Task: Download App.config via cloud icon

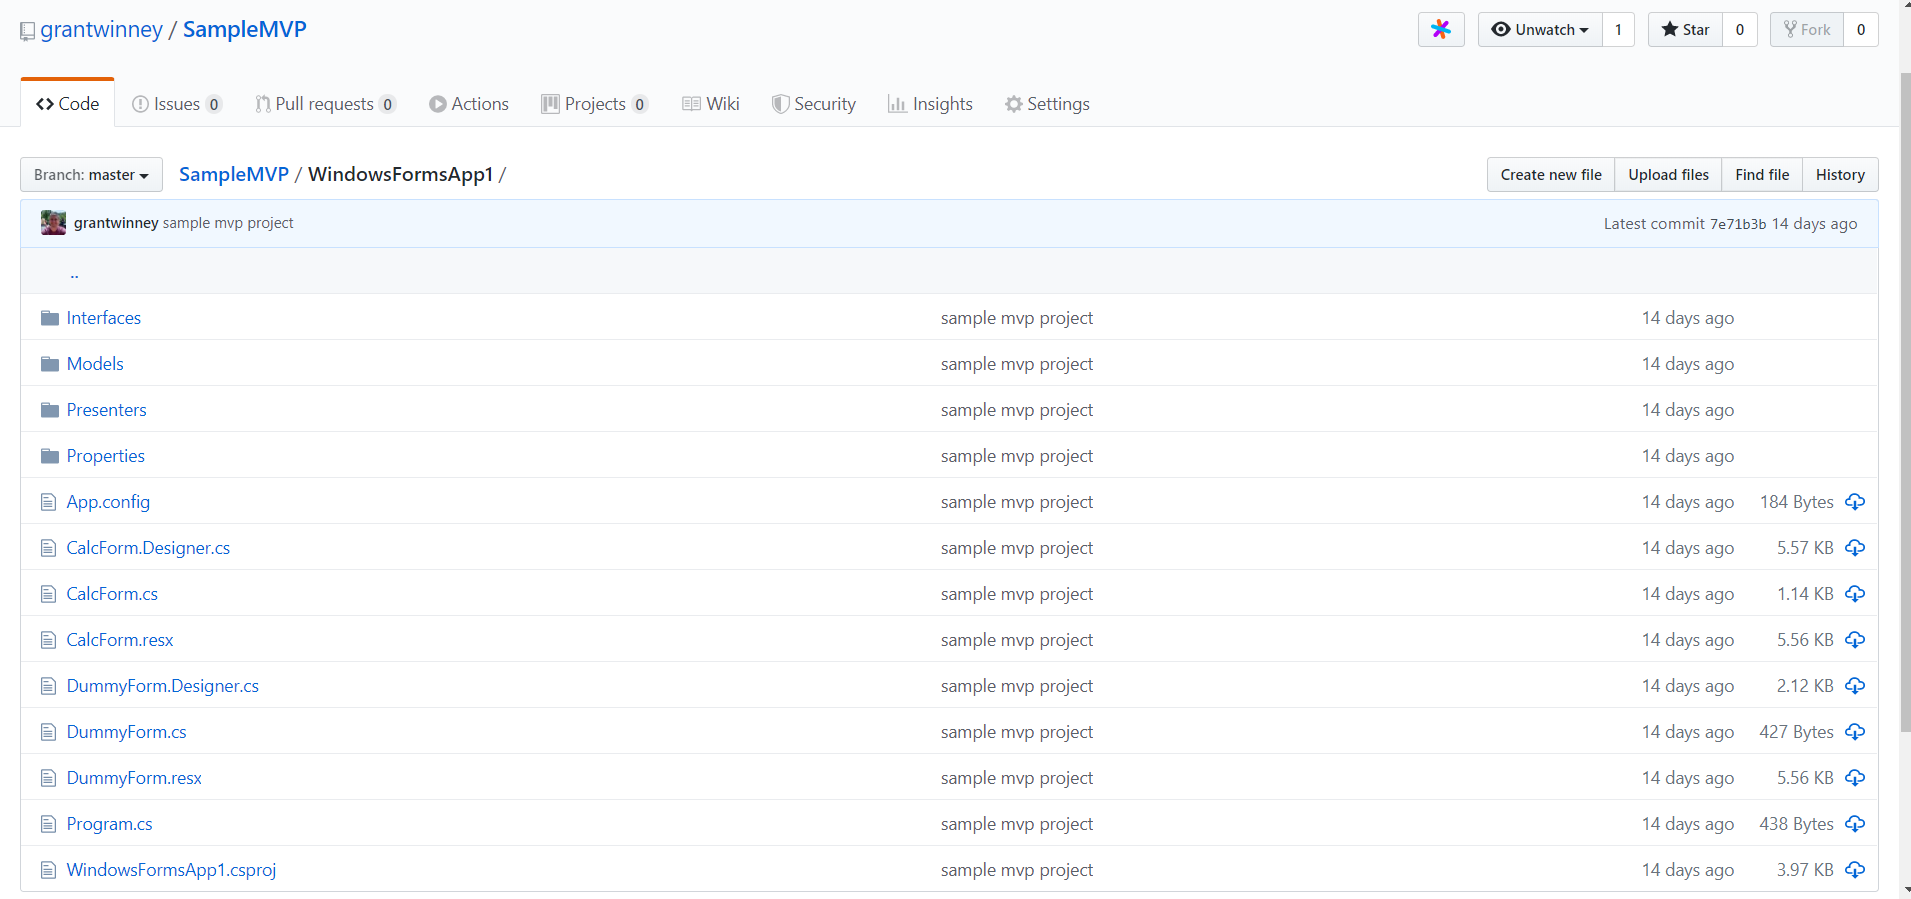Action: [1855, 502]
